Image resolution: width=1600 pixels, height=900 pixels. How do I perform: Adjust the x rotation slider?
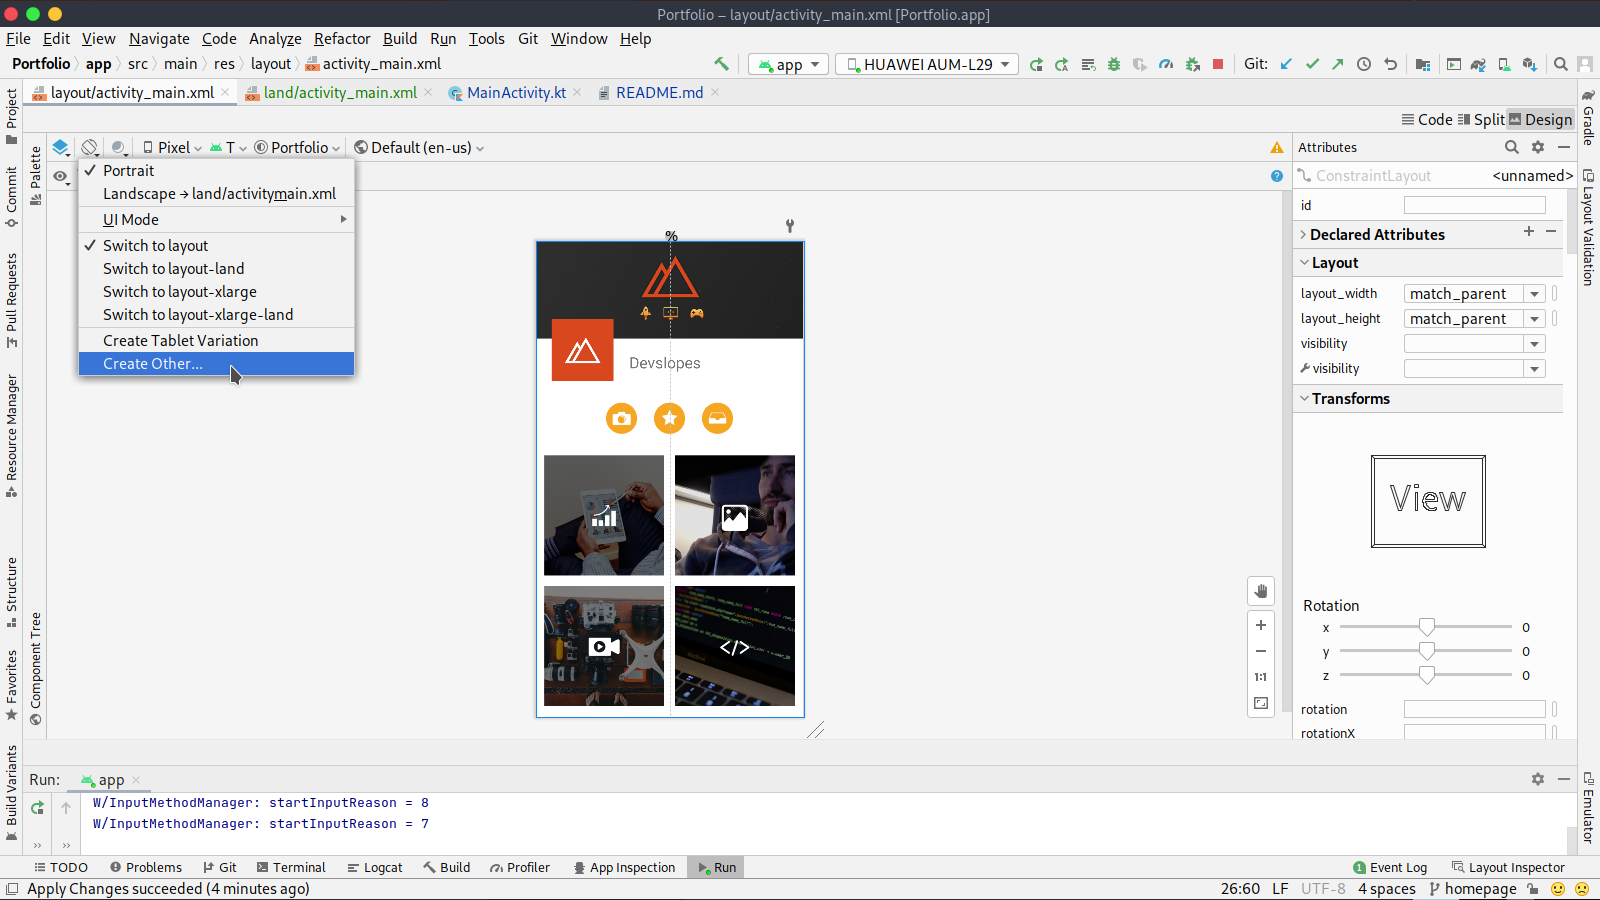pos(1427,627)
